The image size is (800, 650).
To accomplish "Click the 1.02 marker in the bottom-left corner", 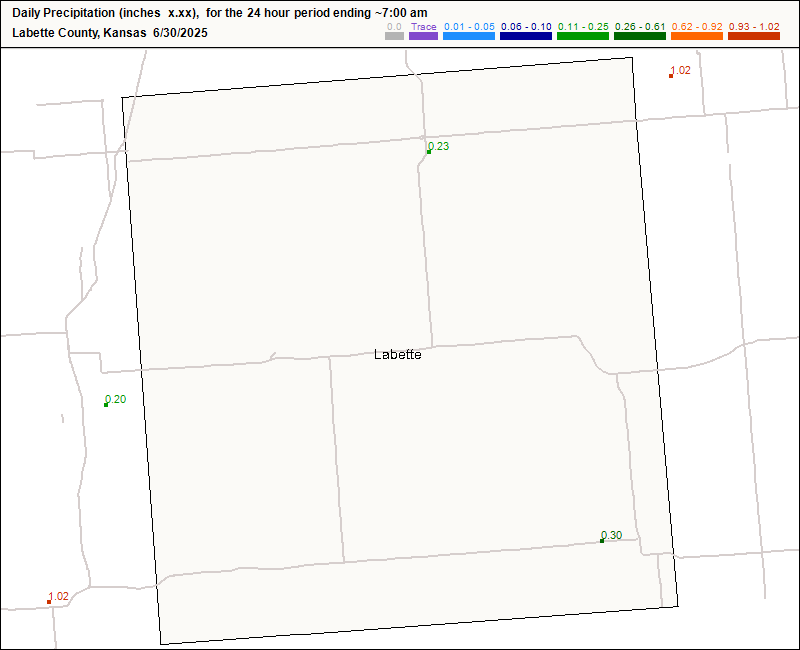I will [x=49, y=602].
